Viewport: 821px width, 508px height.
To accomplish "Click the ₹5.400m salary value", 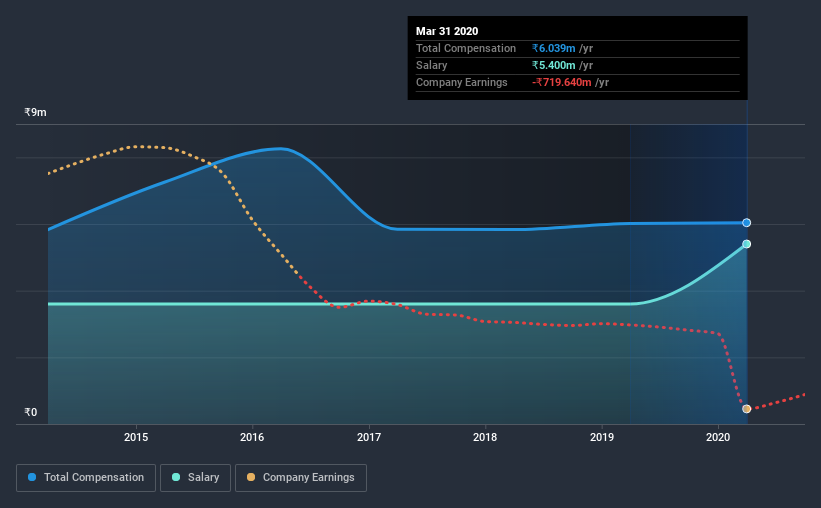I will [554, 65].
